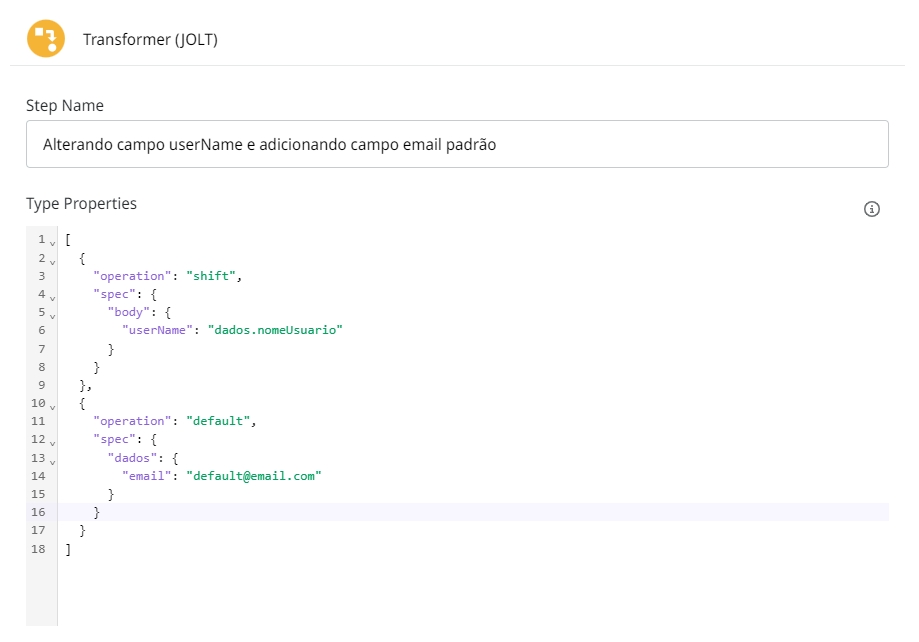The height and width of the screenshot is (642, 919).
Task: Click line number 16 in the gutter
Action: pos(39,512)
